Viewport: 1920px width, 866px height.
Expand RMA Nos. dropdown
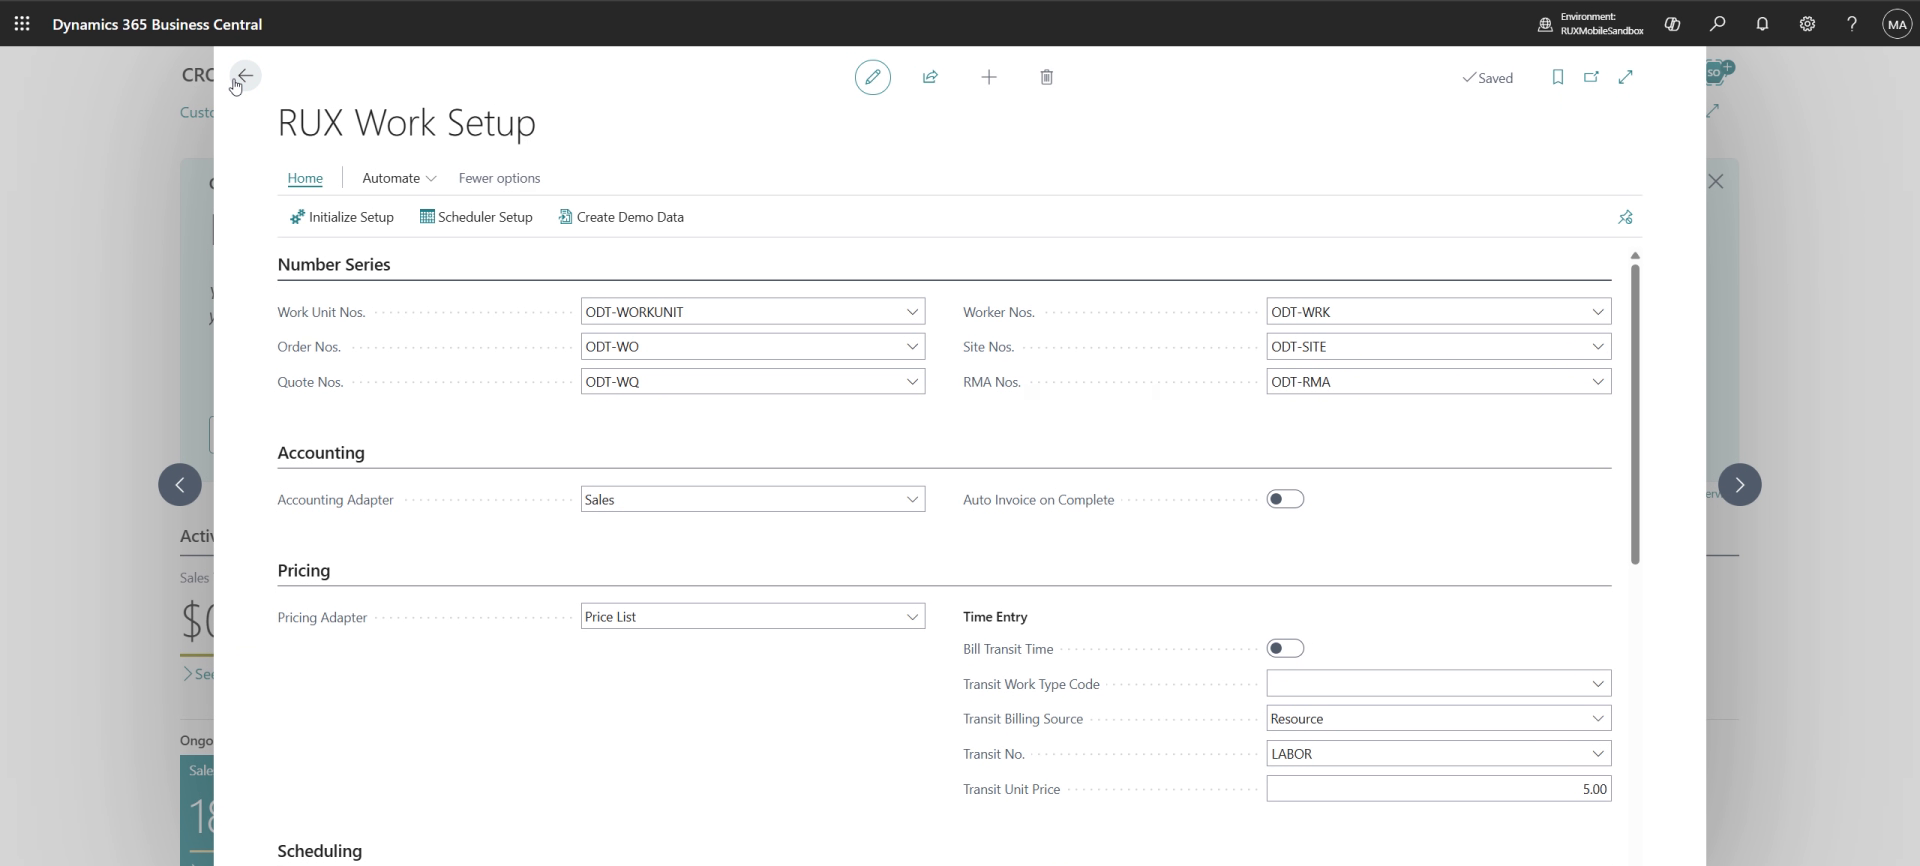pos(1598,382)
